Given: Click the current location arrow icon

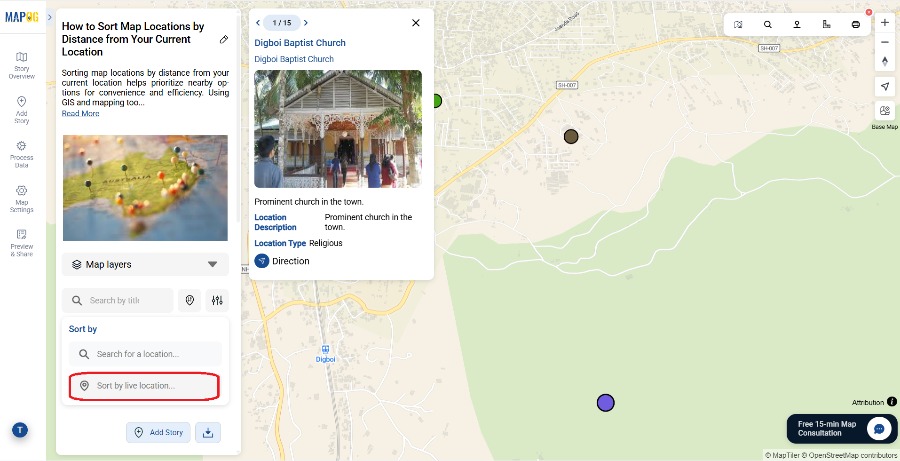Looking at the screenshot, I should coord(885,87).
